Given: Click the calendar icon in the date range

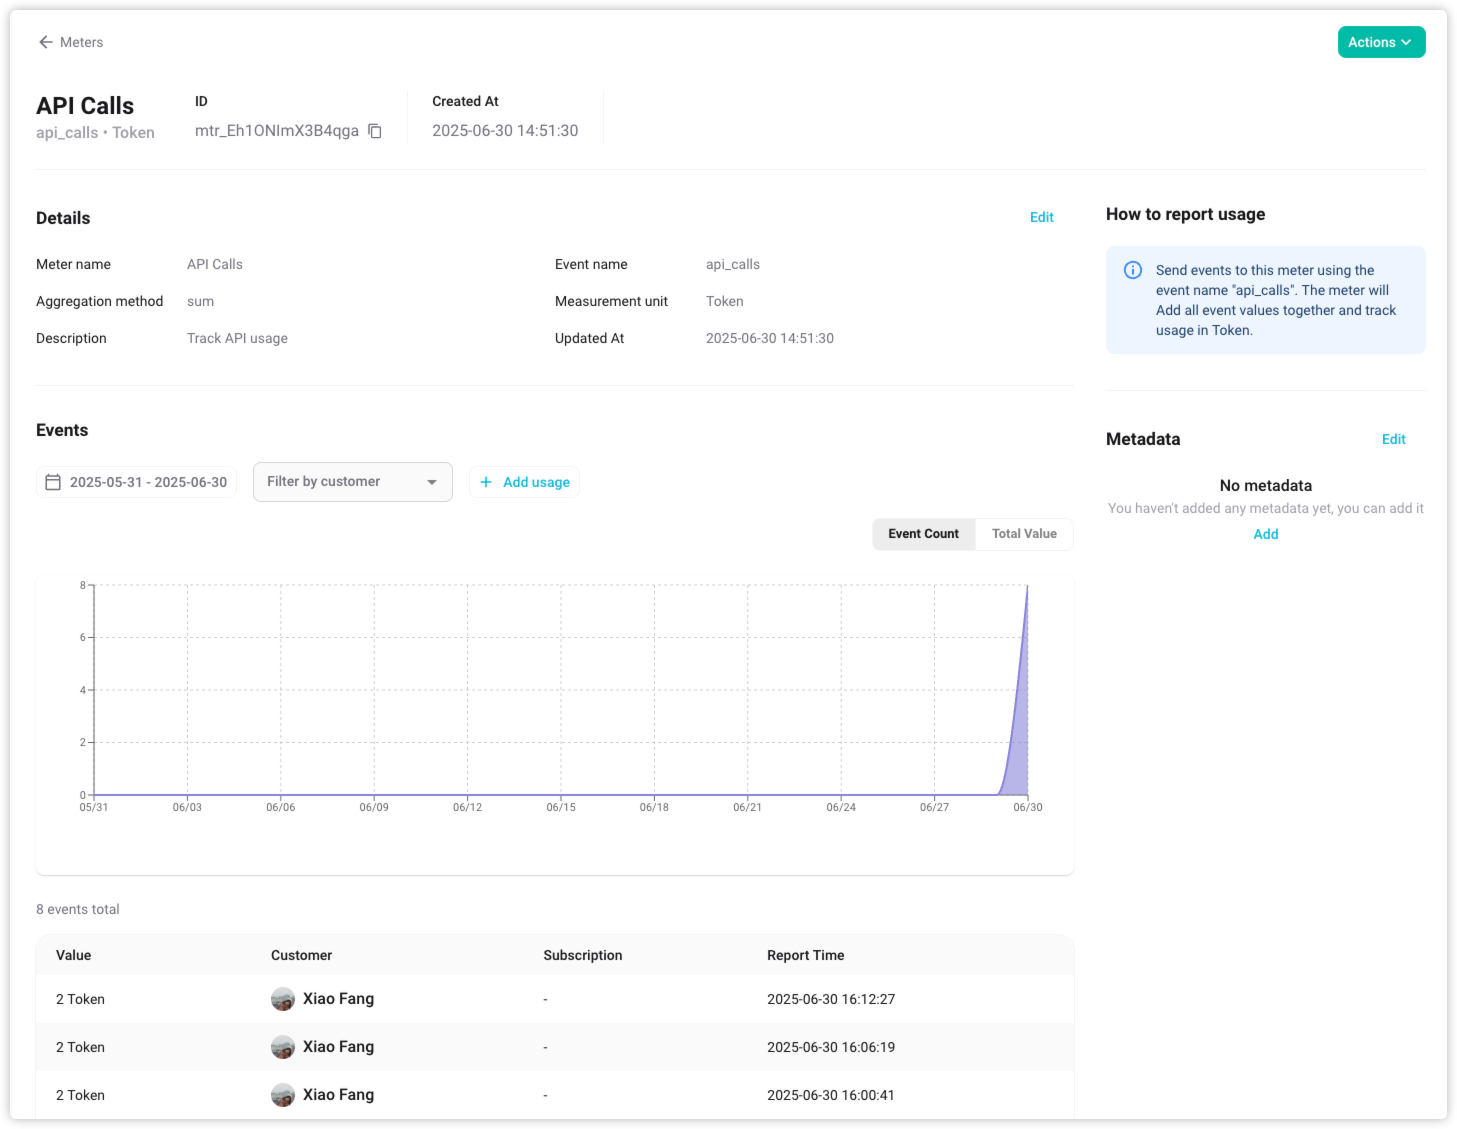Looking at the screenshot, I should 54,482.
